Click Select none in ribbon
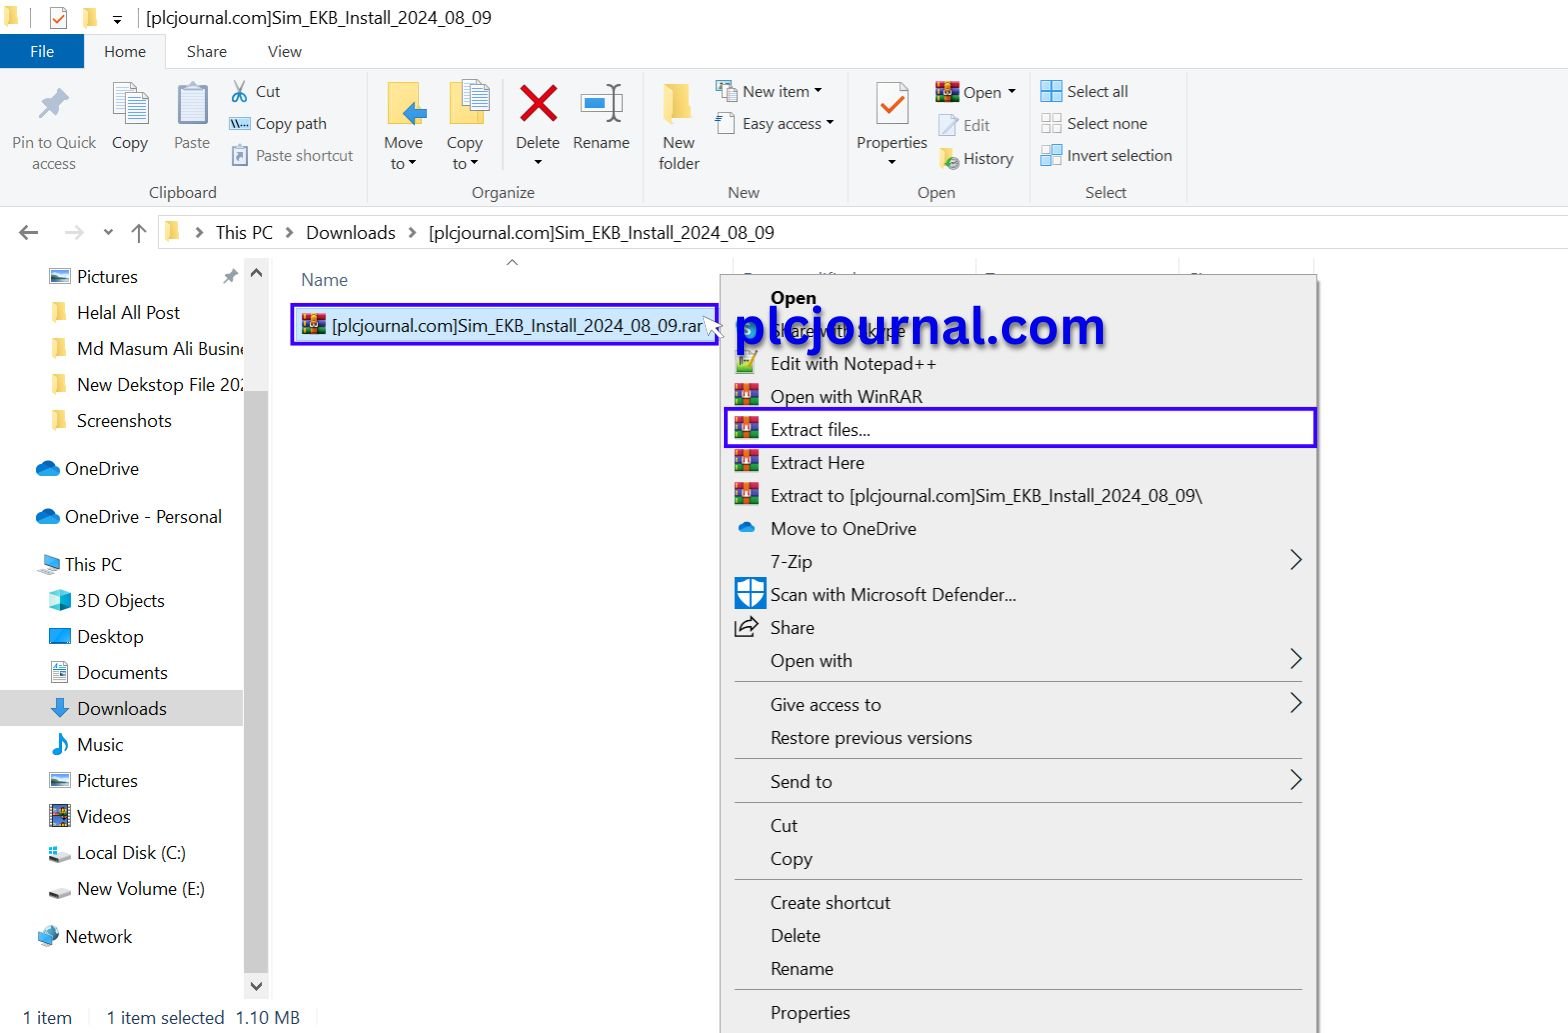 (x=1094, y=124)
